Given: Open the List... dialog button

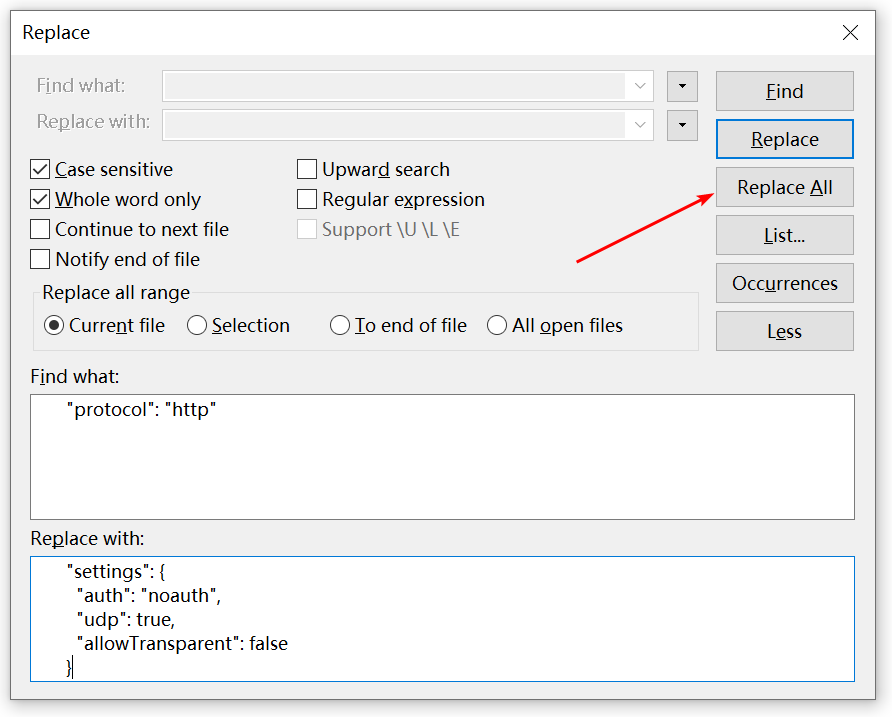Looking at the screenshot, I should point(784,235).
